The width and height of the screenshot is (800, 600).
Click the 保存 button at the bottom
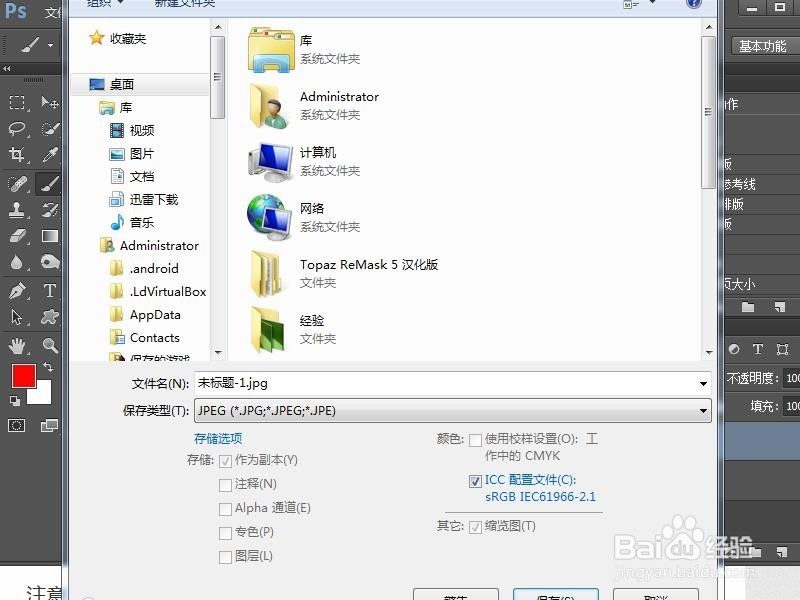(x=556, y=595)
